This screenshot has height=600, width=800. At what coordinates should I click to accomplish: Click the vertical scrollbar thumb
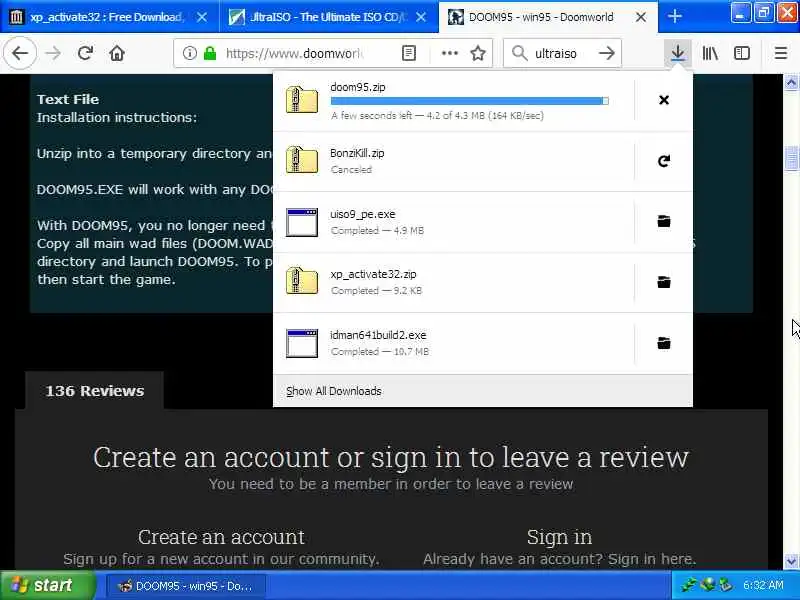pos(791,158)
